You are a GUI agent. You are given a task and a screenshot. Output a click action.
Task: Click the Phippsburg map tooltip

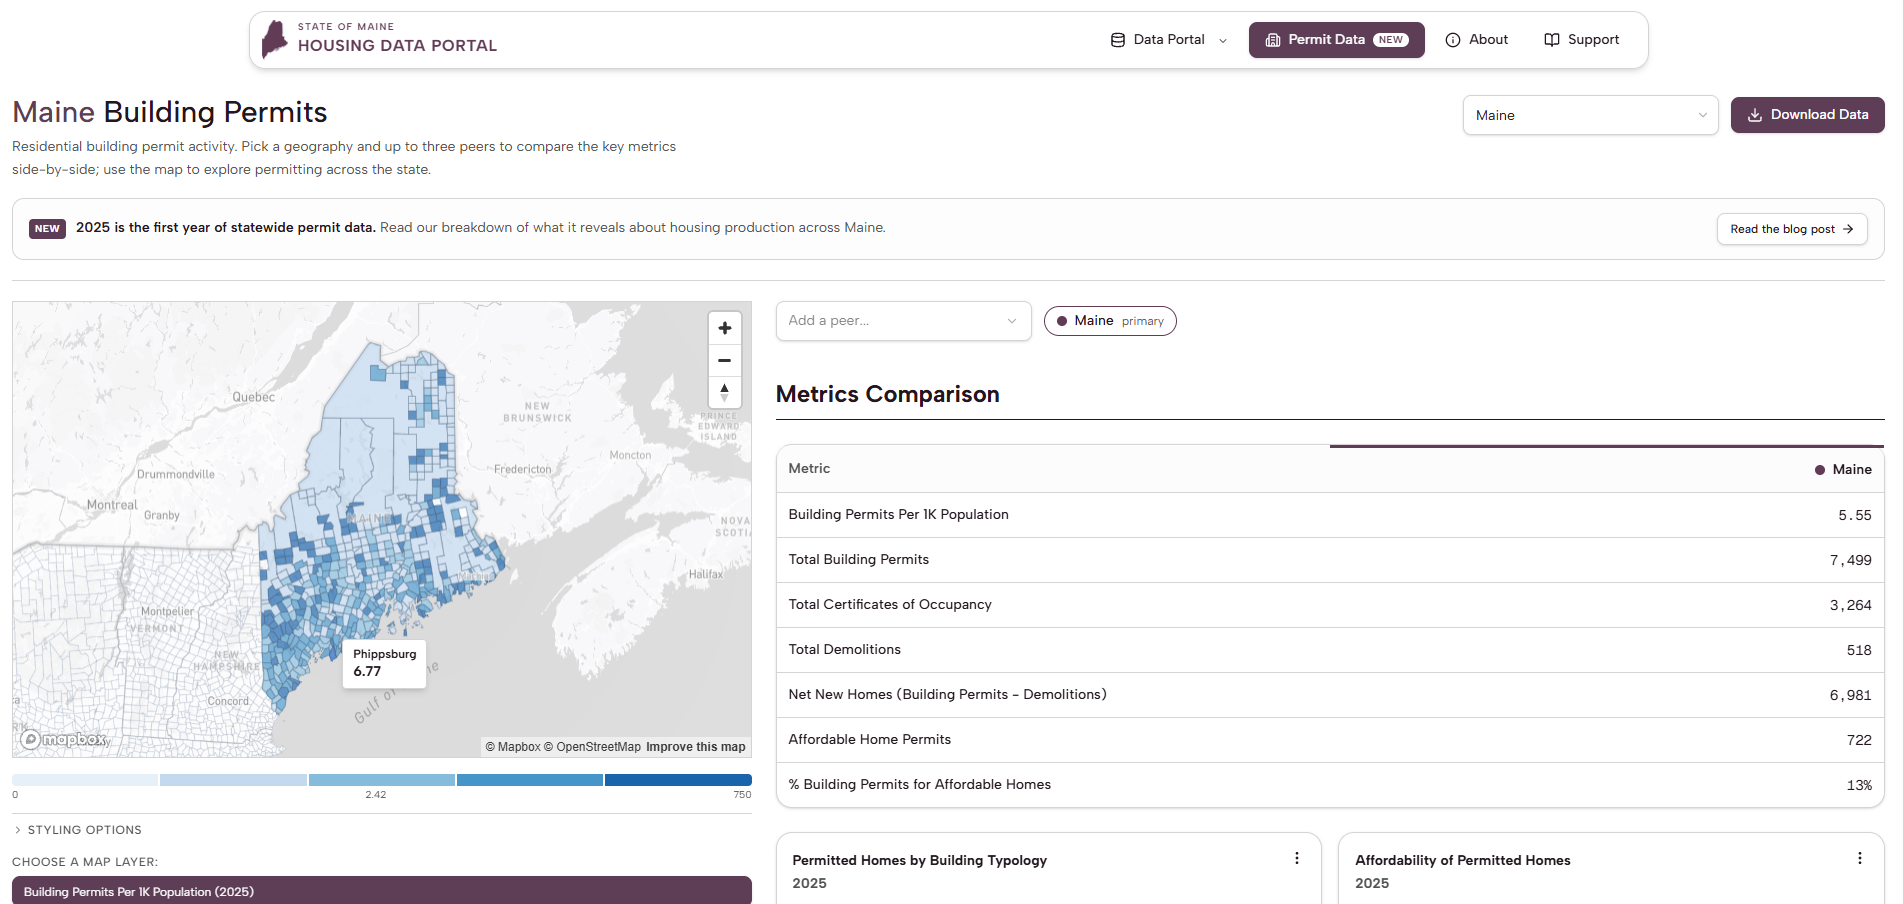[x=385, y=663]
